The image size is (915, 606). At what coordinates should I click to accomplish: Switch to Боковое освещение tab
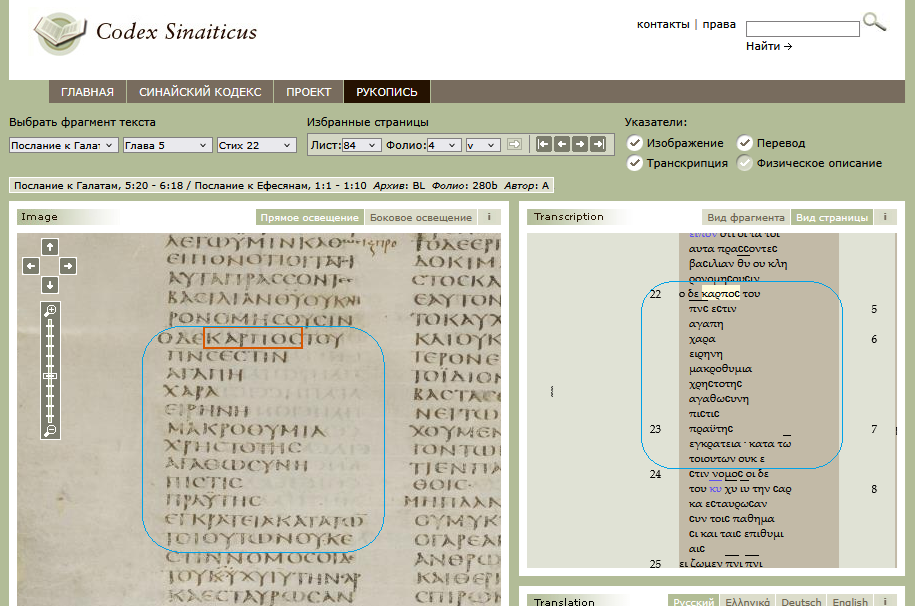420,217
